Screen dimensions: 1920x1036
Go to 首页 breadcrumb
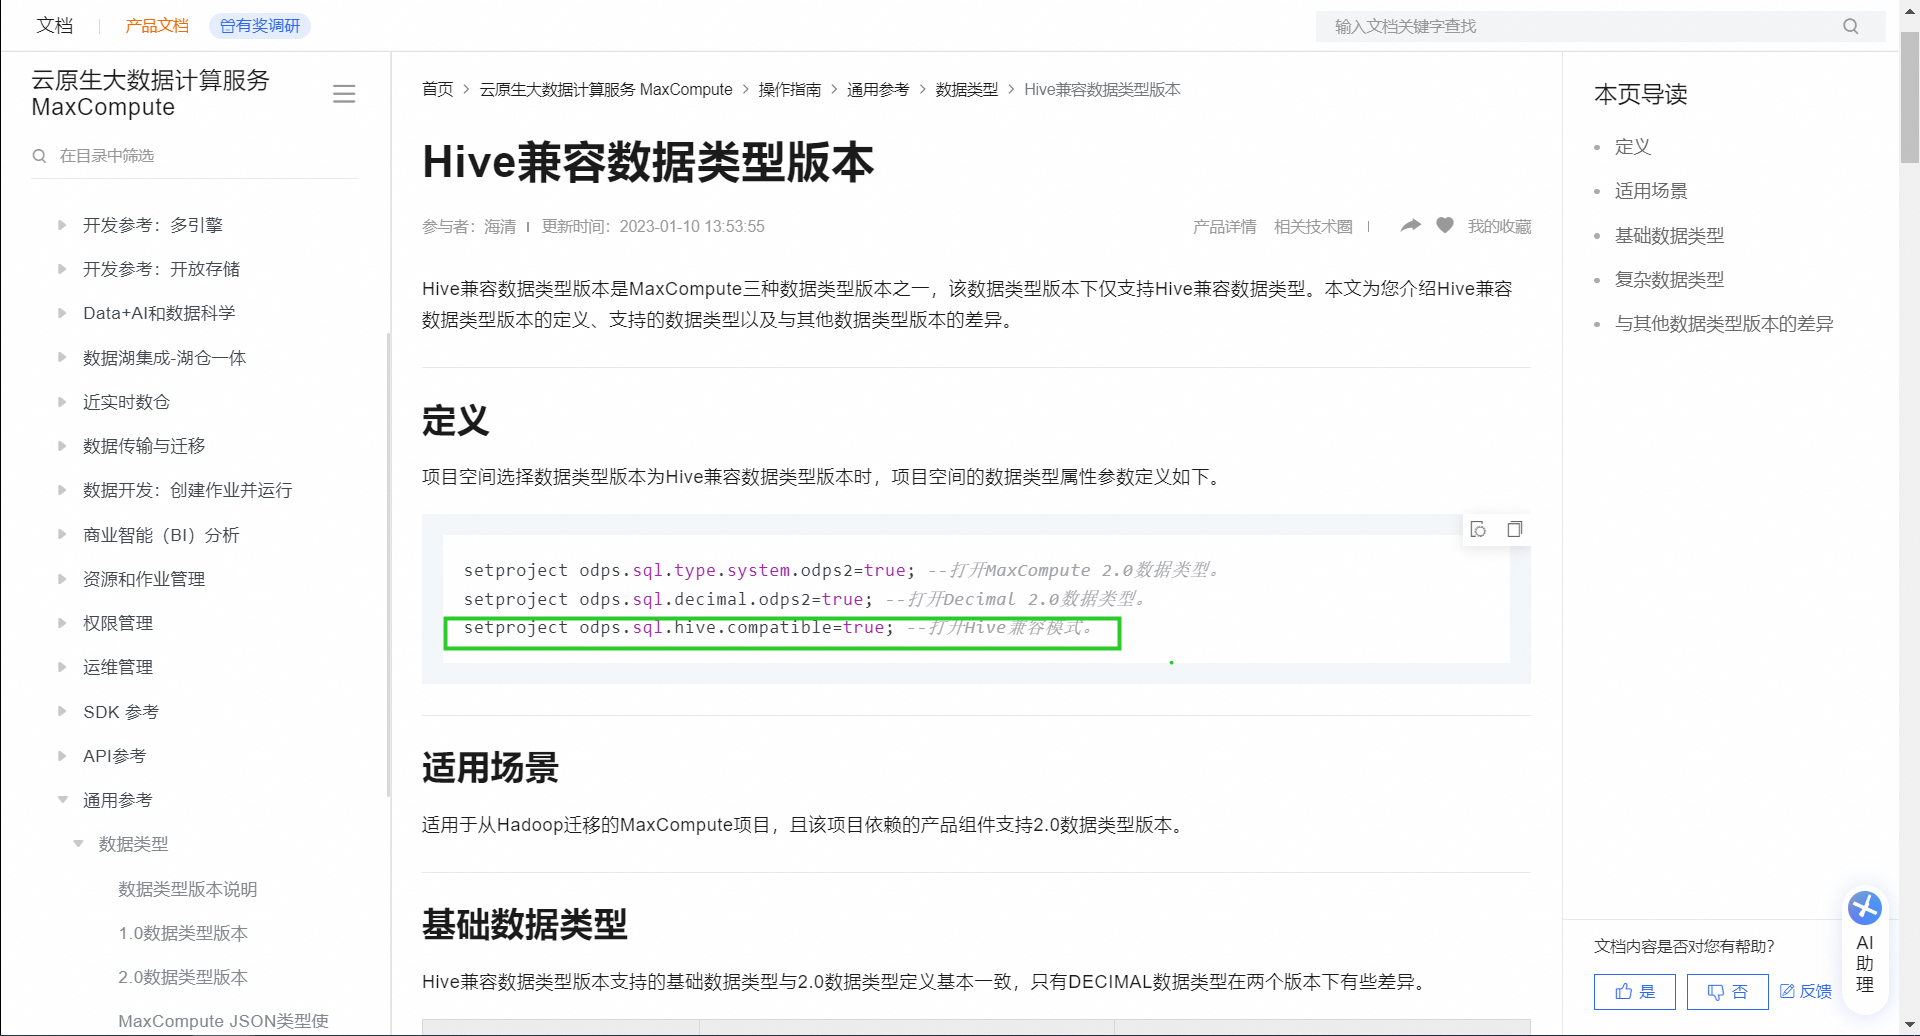(x=438, y=90)
